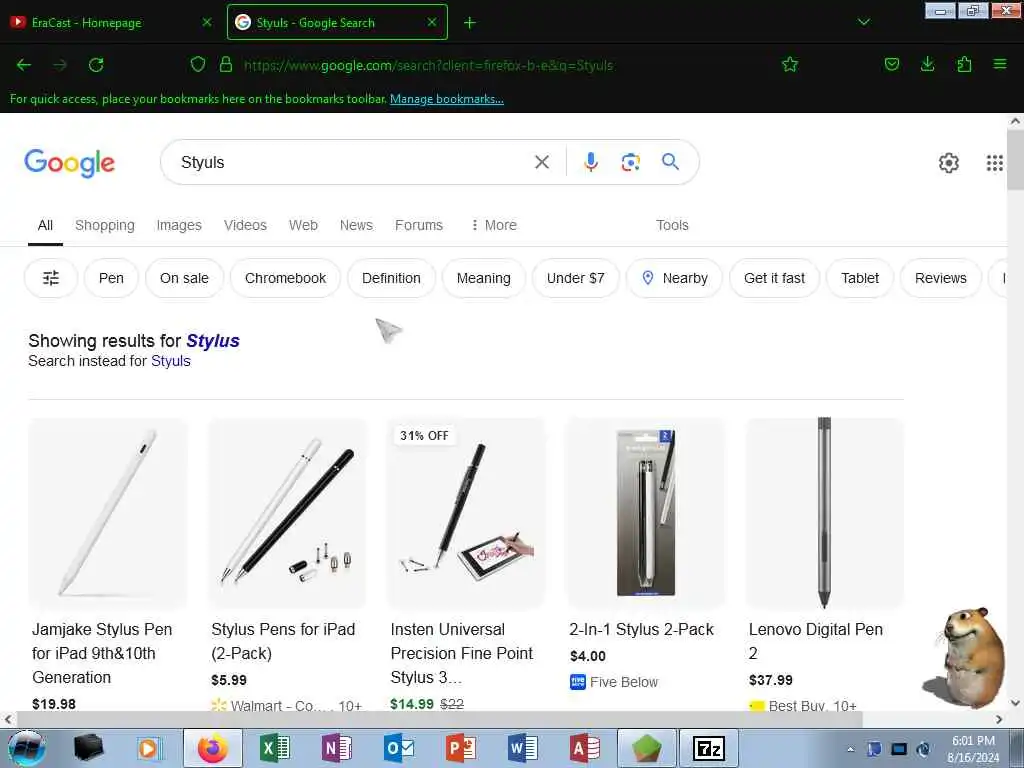Viewport: 1024px width, 768px height.
Task: Select the Videos search tab
Action: 245,225
